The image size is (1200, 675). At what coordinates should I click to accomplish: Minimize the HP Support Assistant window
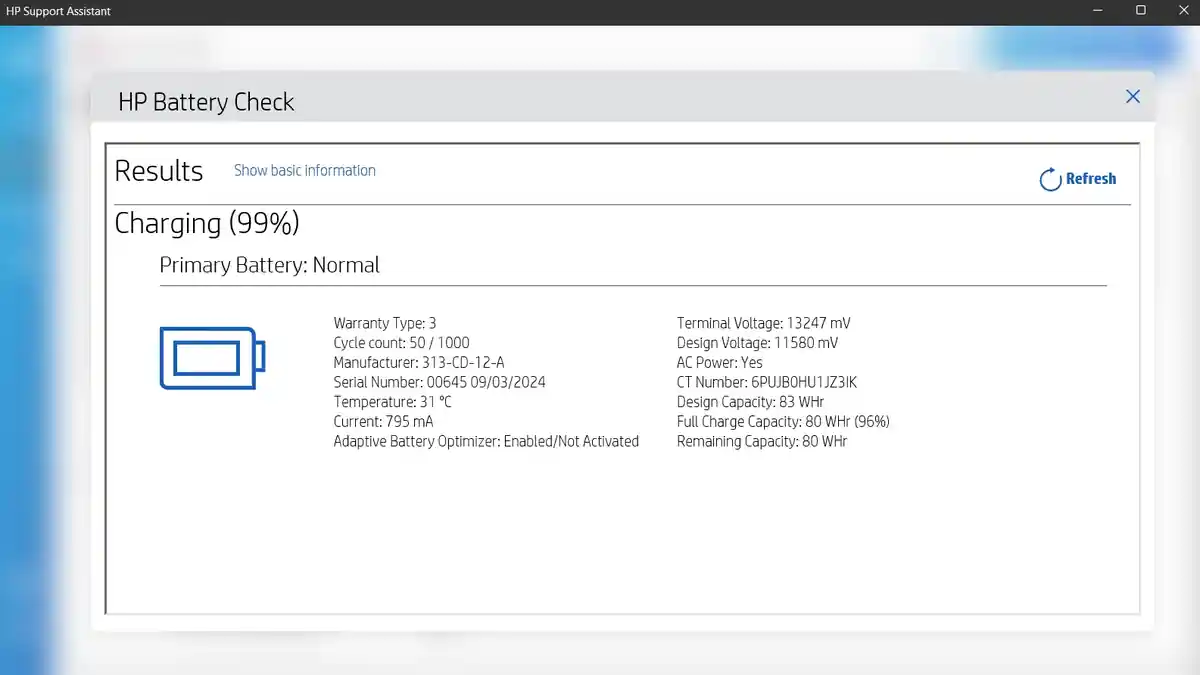tap(1097, 11)
